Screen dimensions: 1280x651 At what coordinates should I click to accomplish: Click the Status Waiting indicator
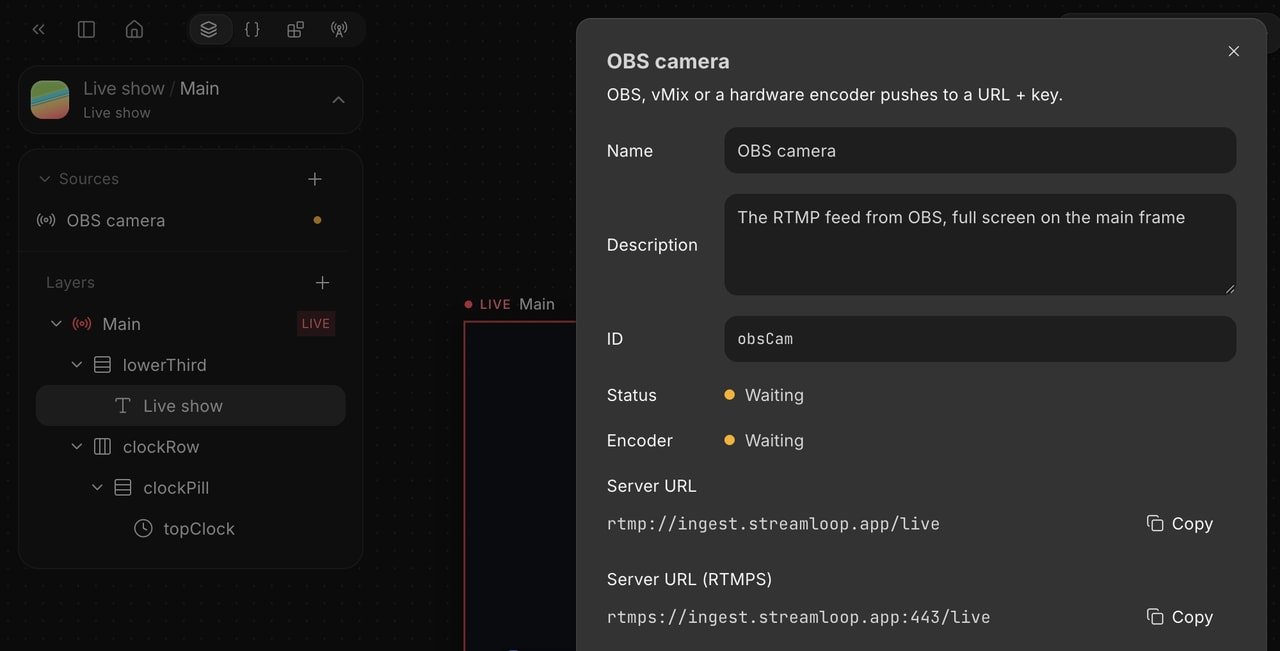764,395
